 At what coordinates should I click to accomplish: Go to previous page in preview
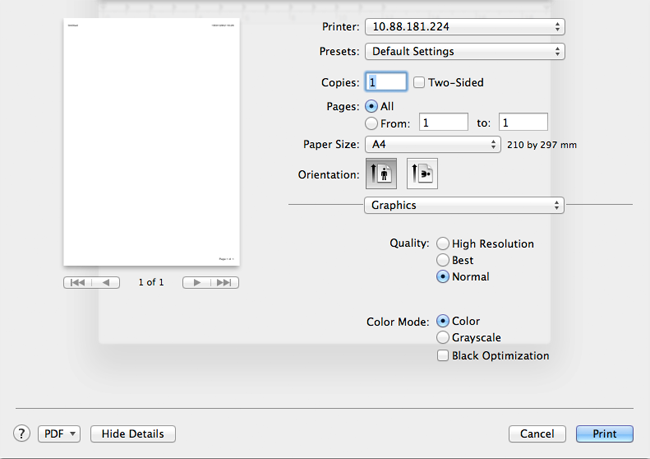click(106, 283)
